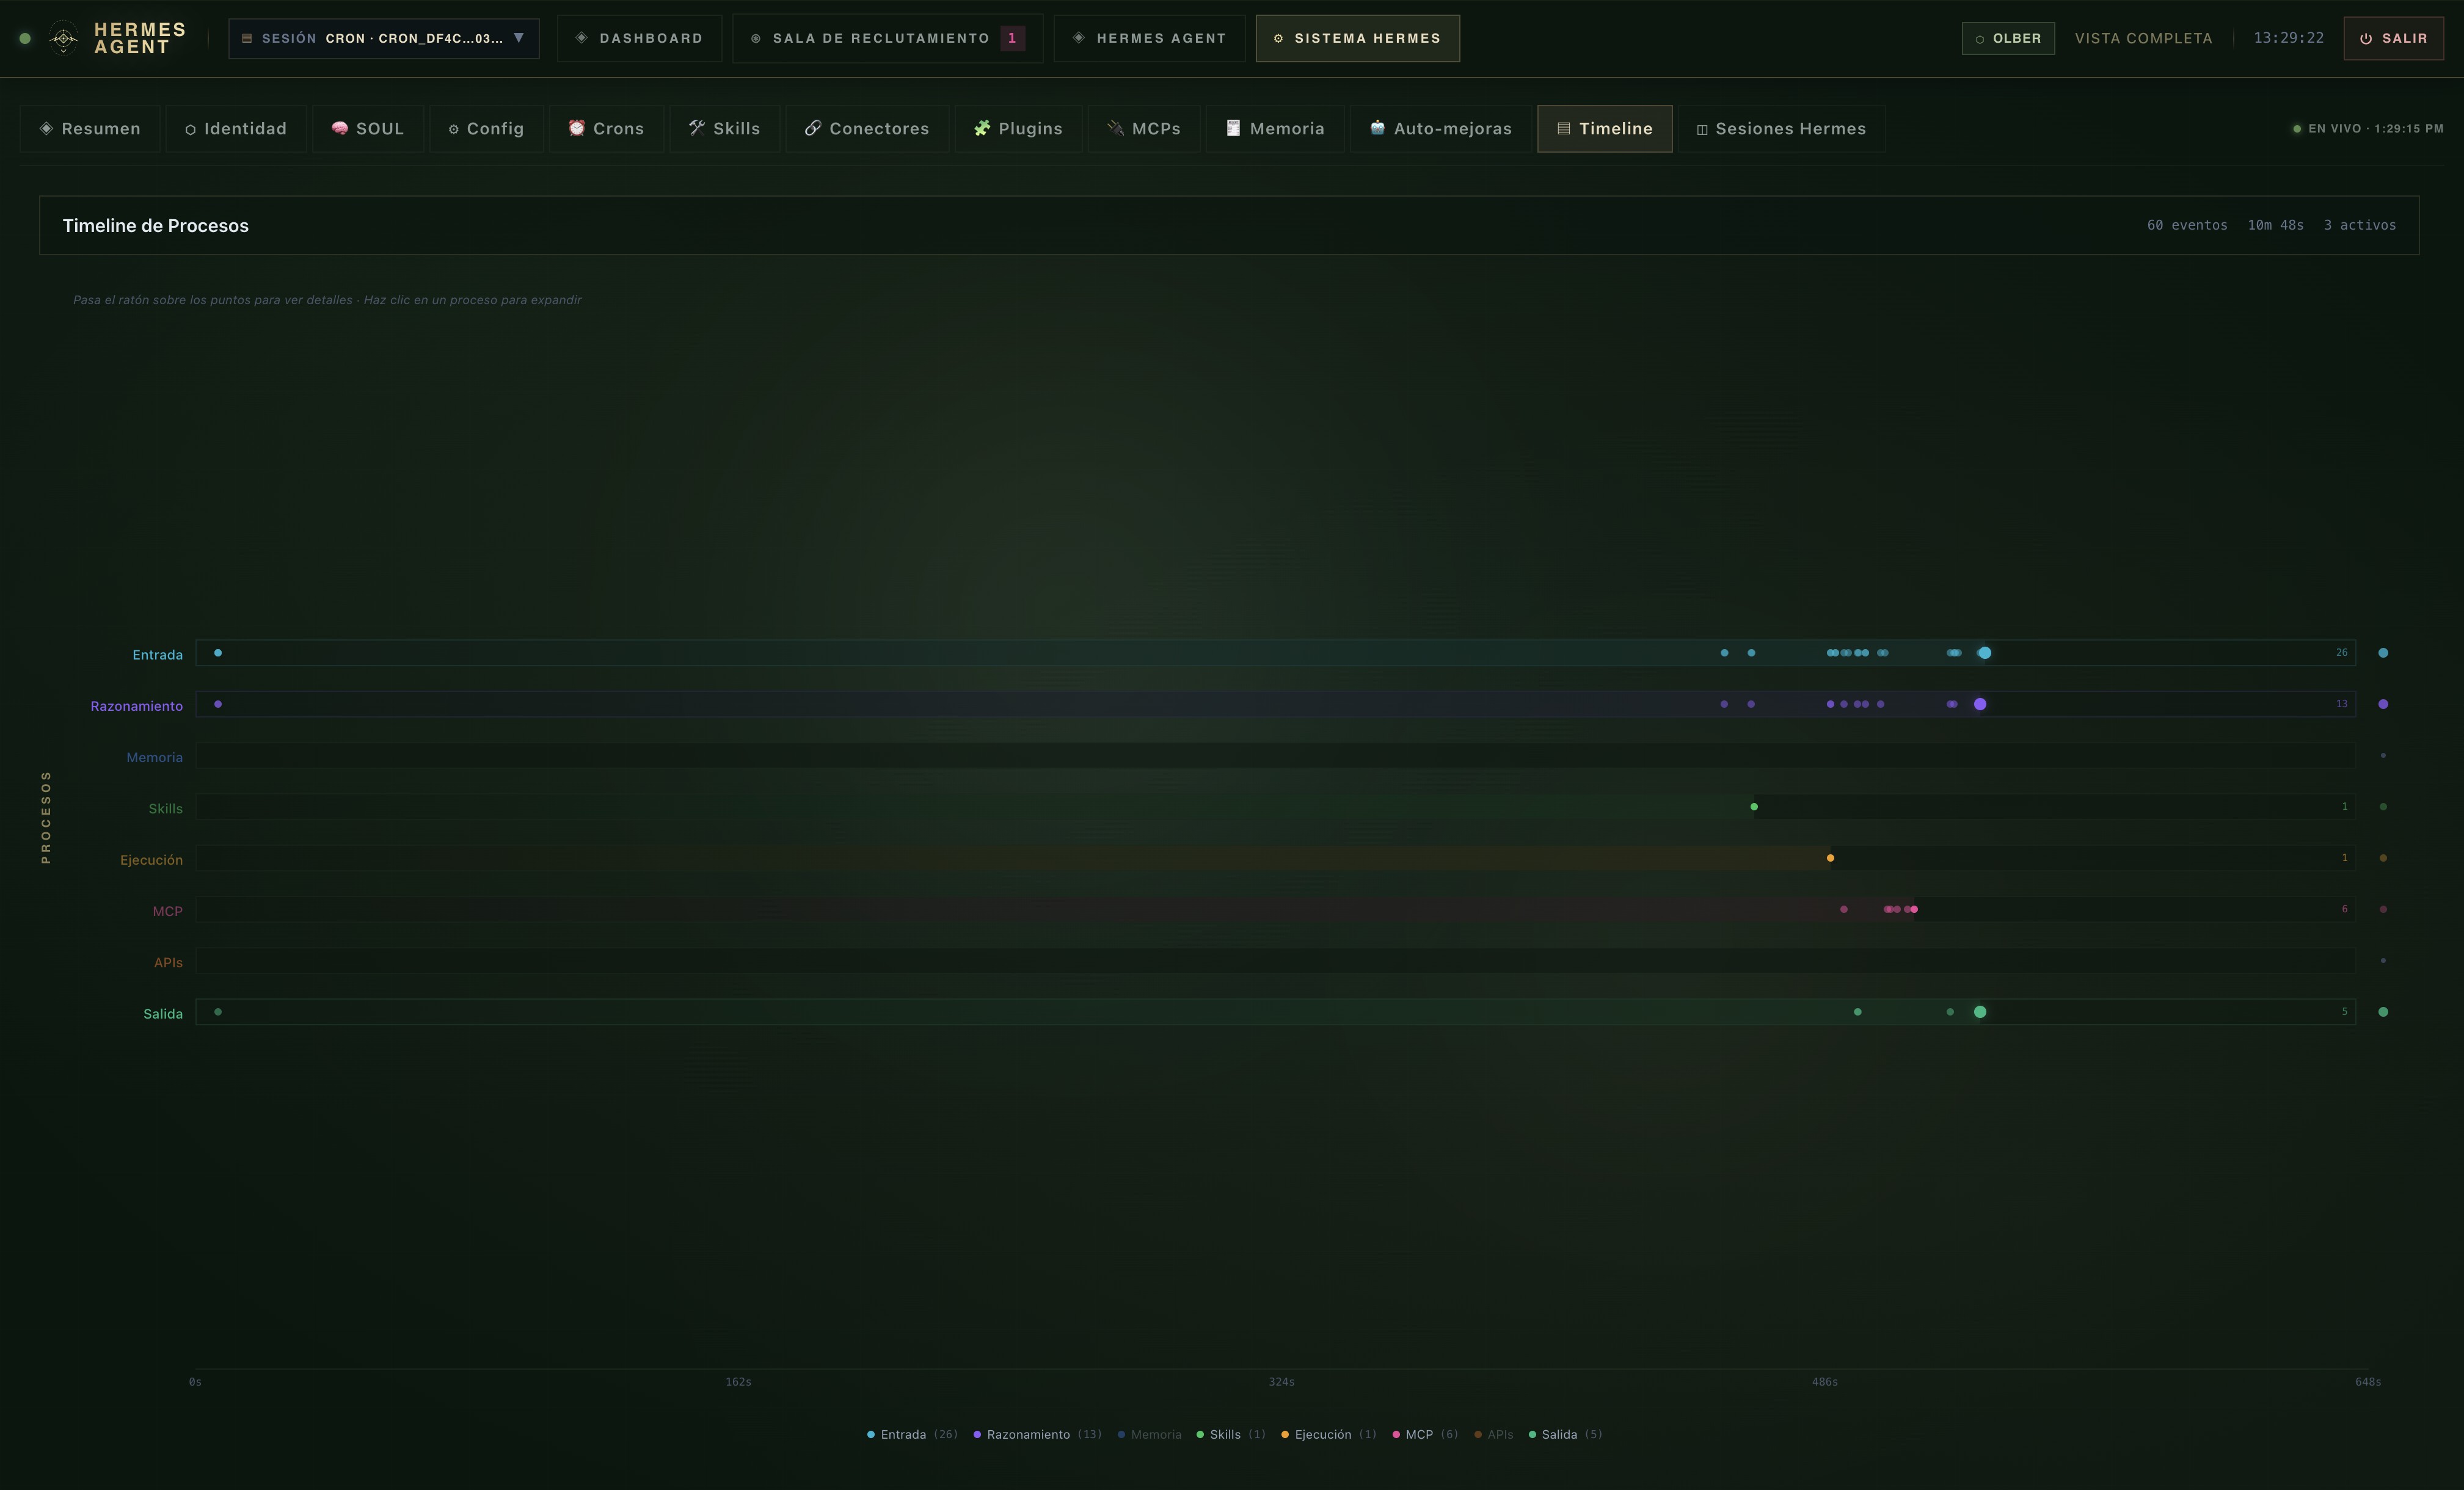Screen dimensions: 2464x1490
Task: Click the Plugins puzzle piece icon
Action: tap(982, 128)
